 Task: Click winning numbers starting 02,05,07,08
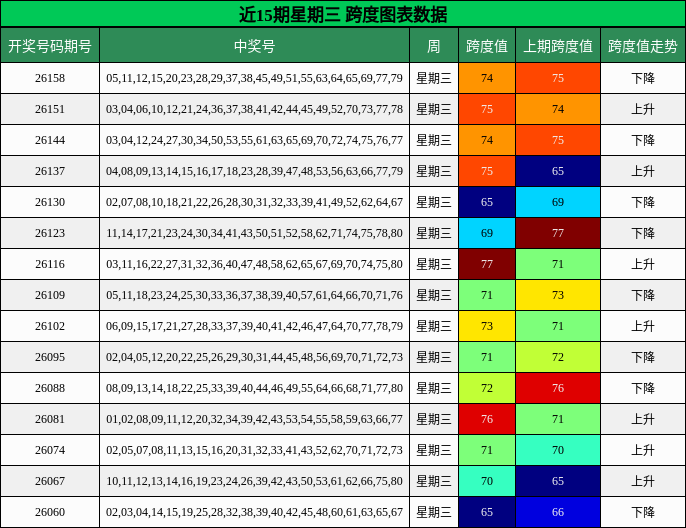coord(254,450)
